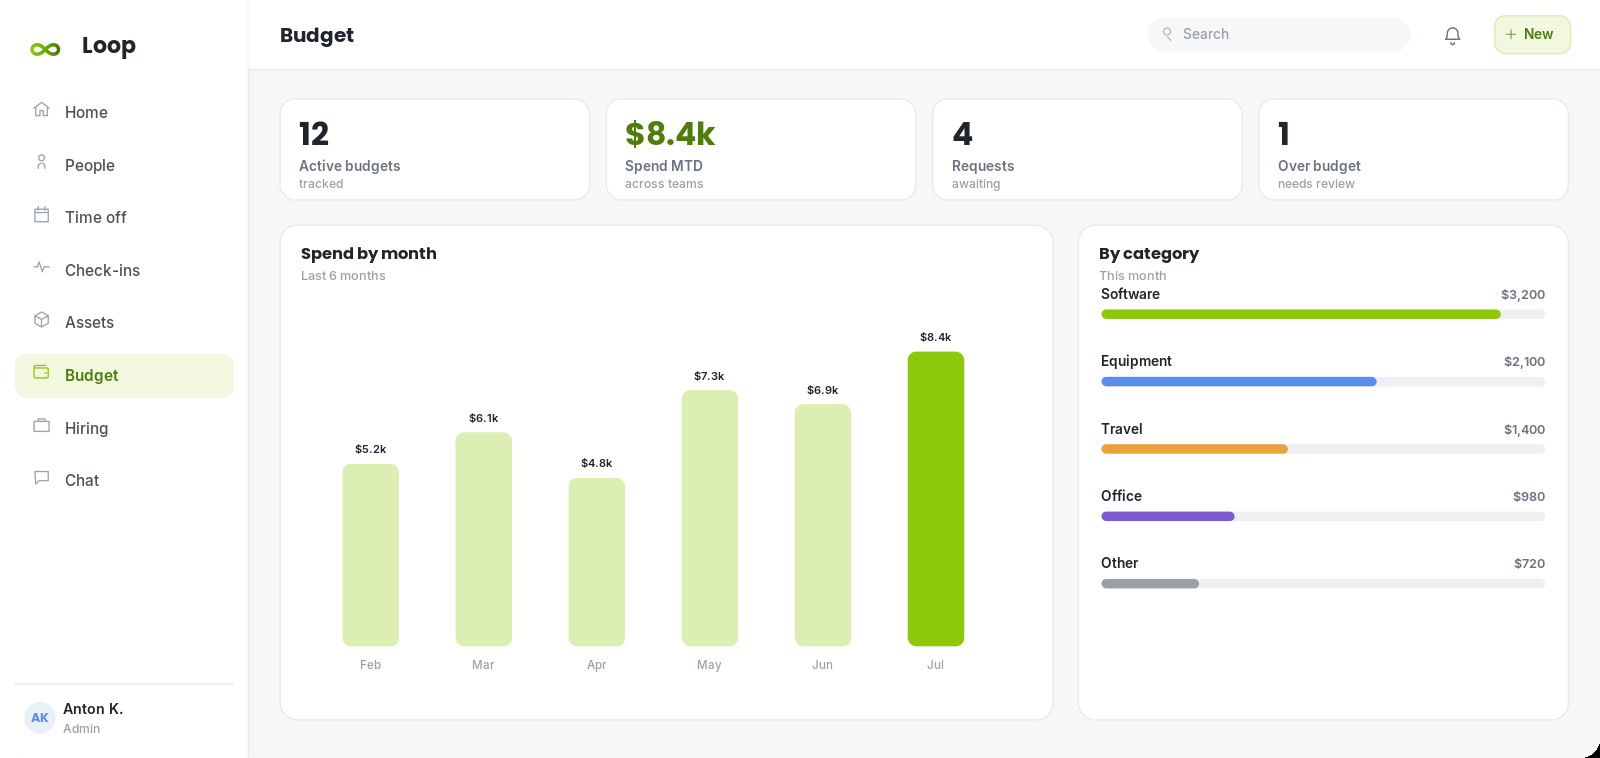
Task: Click the Time off calendar icon
Action: pyautogui.click(x=41, y=214)
